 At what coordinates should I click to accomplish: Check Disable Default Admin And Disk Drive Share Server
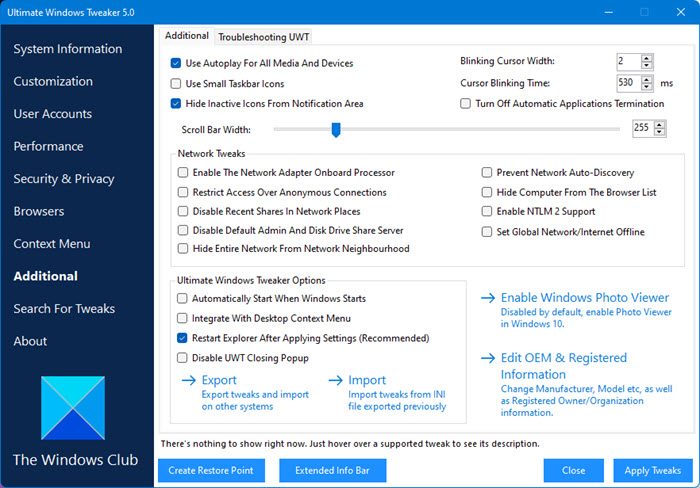pyautogui.click(x=183, y=230)
